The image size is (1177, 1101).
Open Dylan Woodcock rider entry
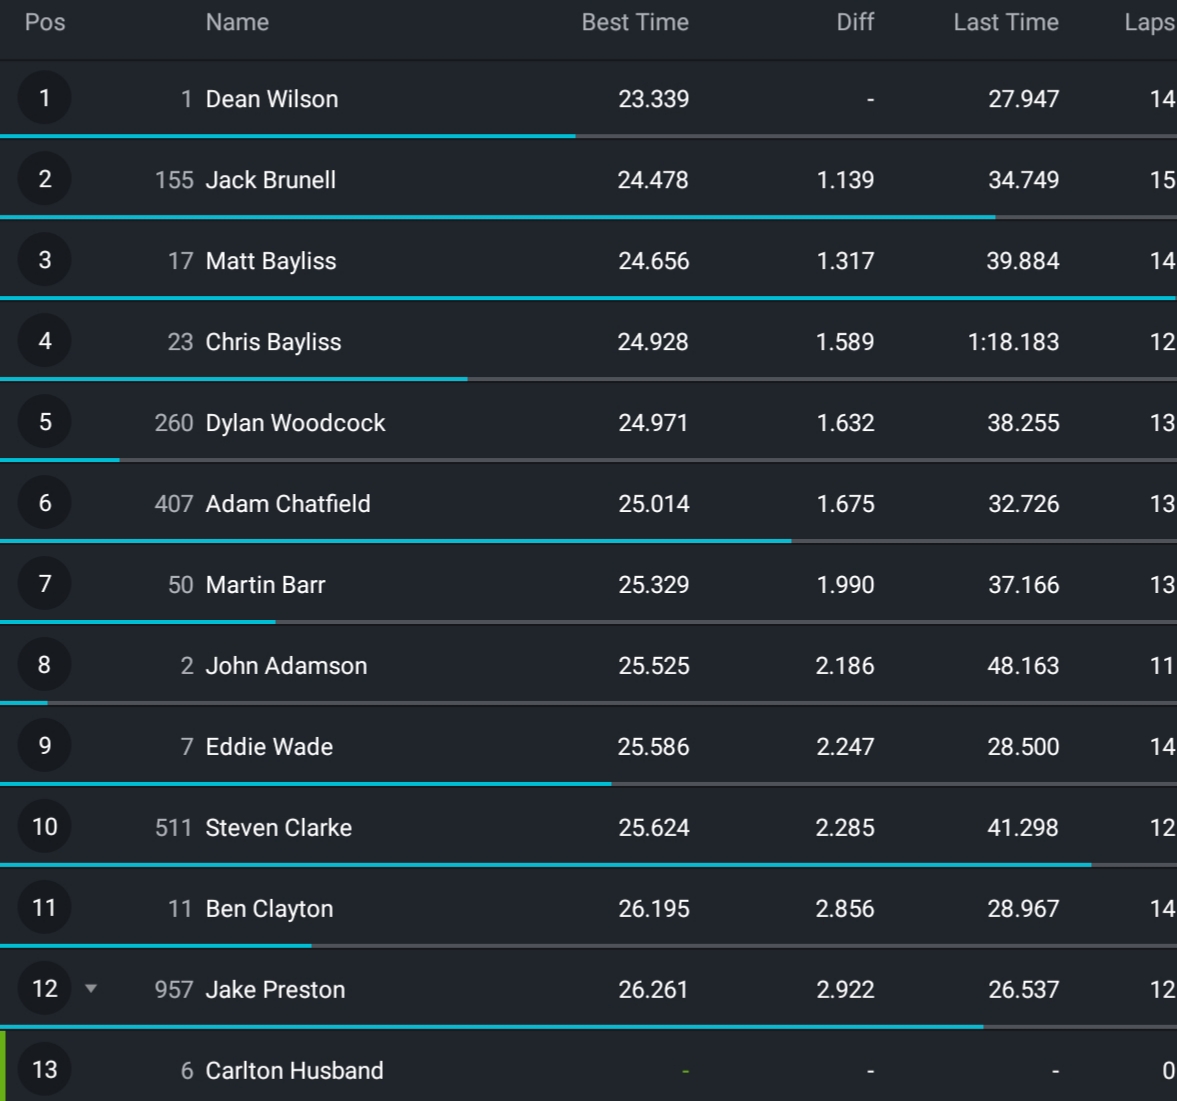(x=295, y=423)
